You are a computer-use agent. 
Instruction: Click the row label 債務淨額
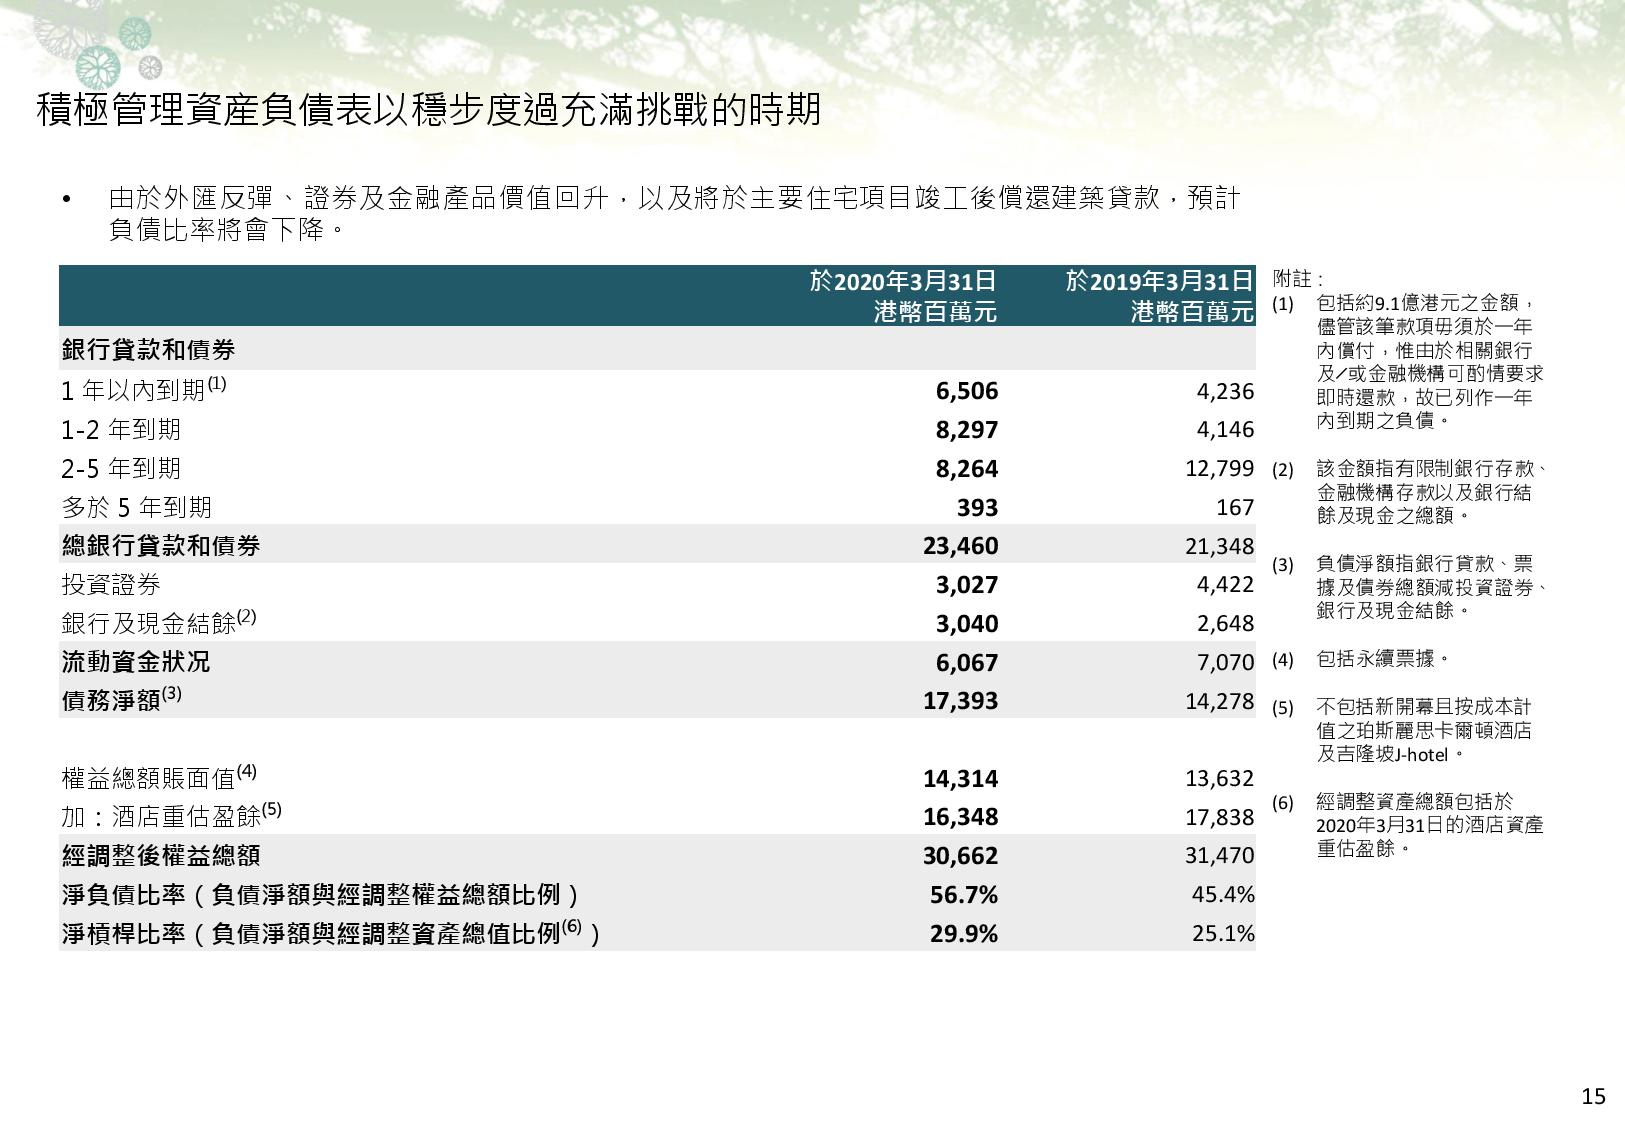coord(122,699)
